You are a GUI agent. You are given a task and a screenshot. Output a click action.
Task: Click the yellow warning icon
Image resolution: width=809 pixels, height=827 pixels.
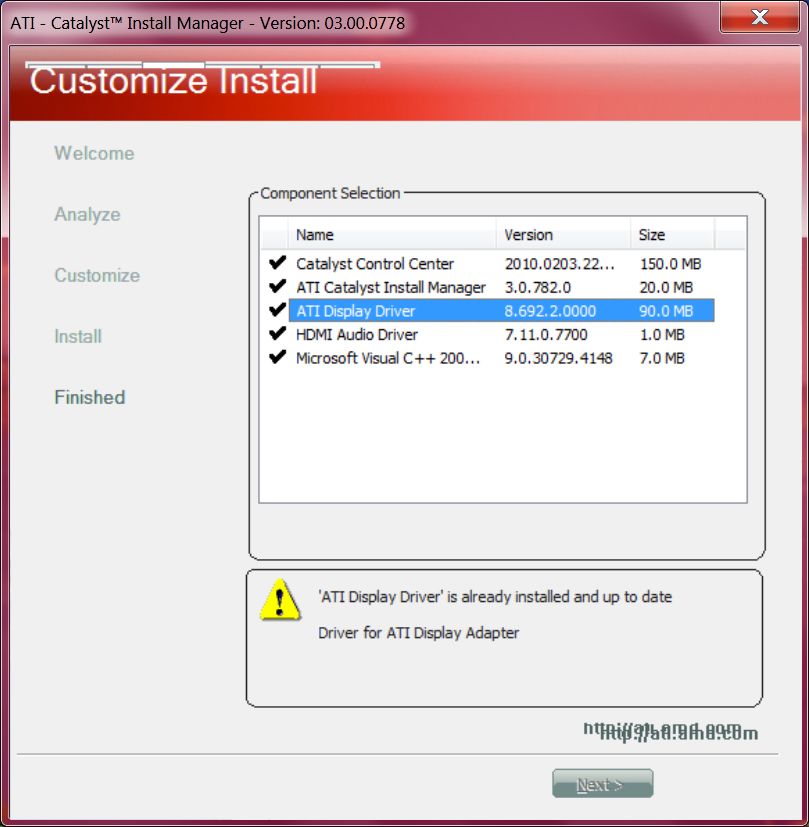280,600
